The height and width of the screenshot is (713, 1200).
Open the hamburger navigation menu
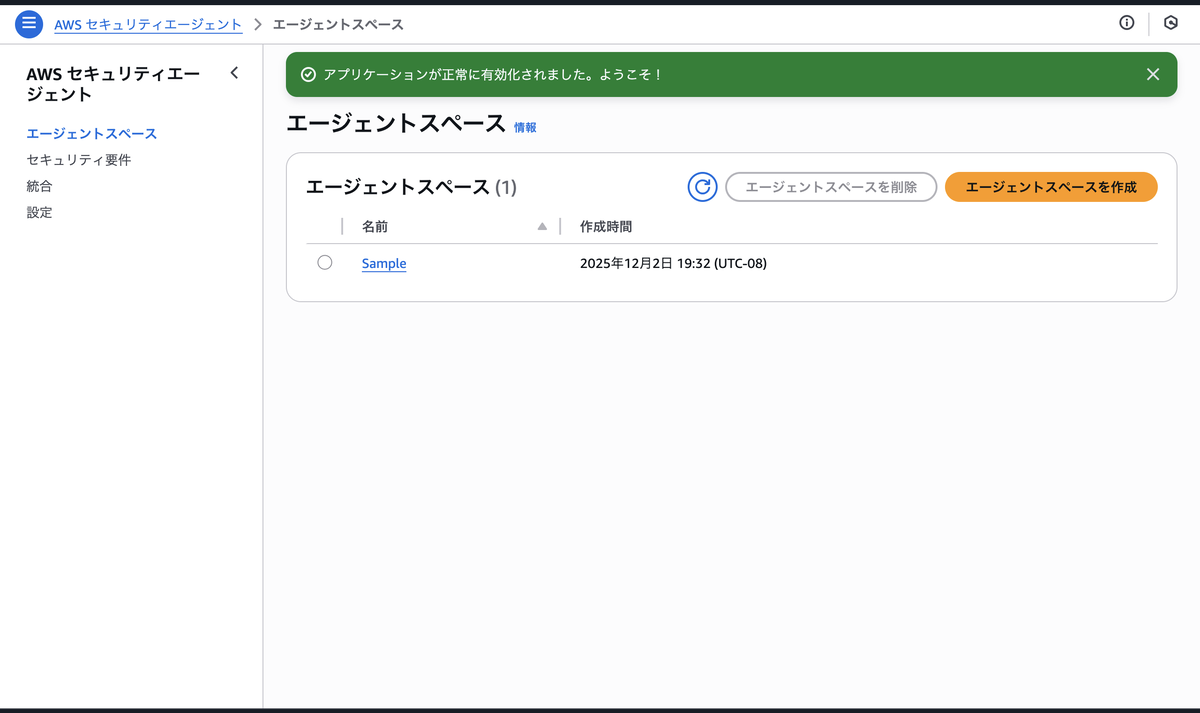(29, 23)
